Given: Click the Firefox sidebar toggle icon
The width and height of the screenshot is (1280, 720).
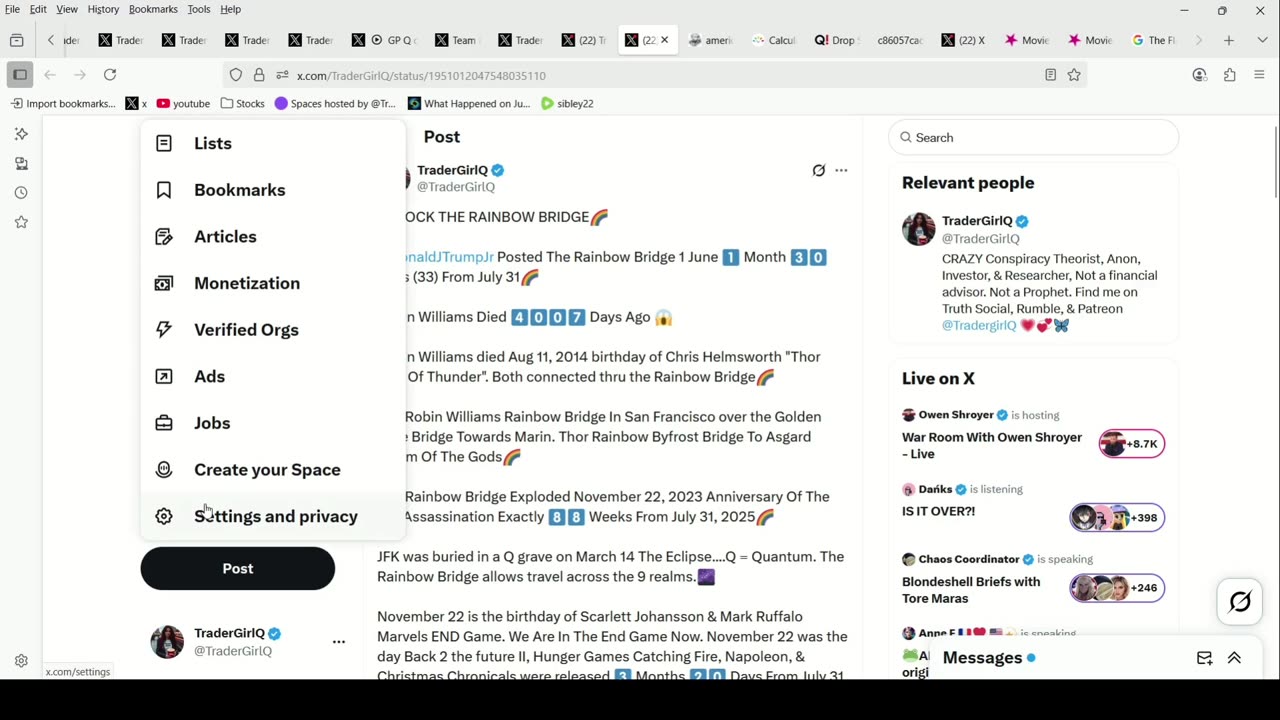Looking at the screenshot, I should coord(19,75).
